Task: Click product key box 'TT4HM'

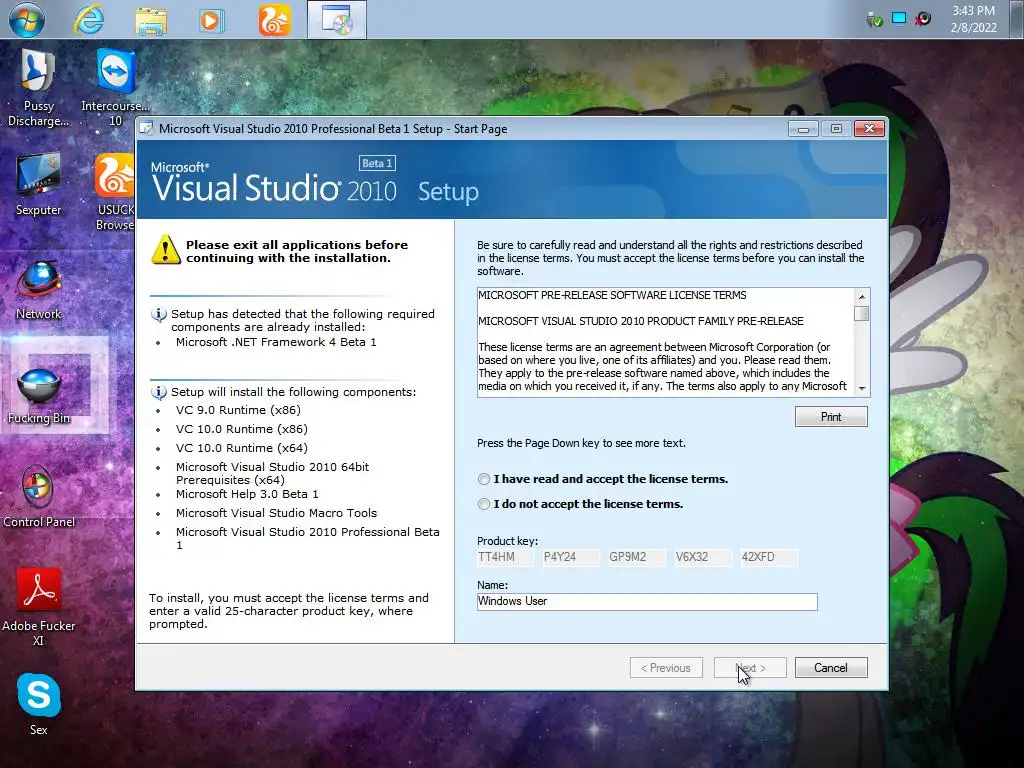Action: (505, 557)
